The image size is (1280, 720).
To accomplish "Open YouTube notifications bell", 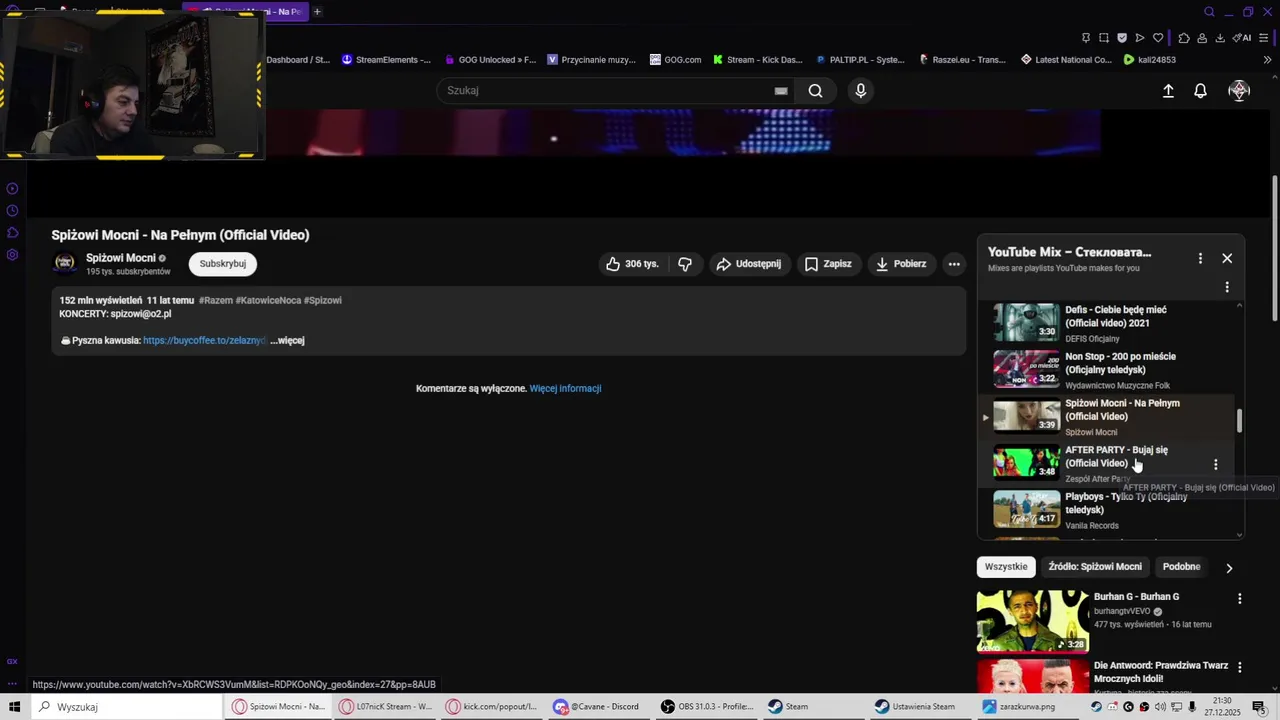I will click(1200, 91).
